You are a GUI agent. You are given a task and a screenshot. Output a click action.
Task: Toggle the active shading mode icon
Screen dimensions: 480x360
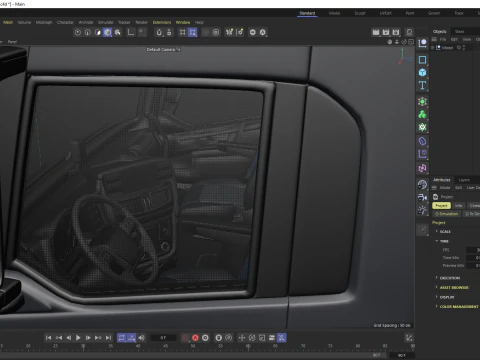[107, 32]
